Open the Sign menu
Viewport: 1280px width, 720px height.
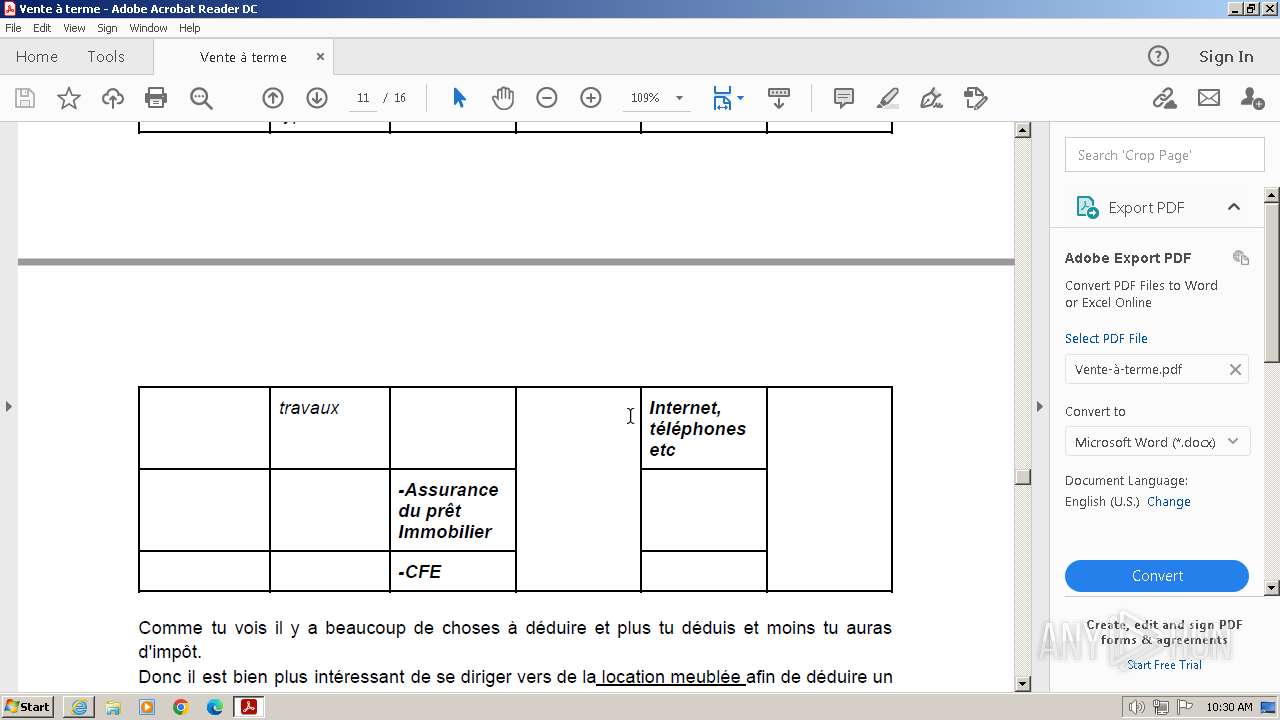pyautogui.click(x=107, y=28)
